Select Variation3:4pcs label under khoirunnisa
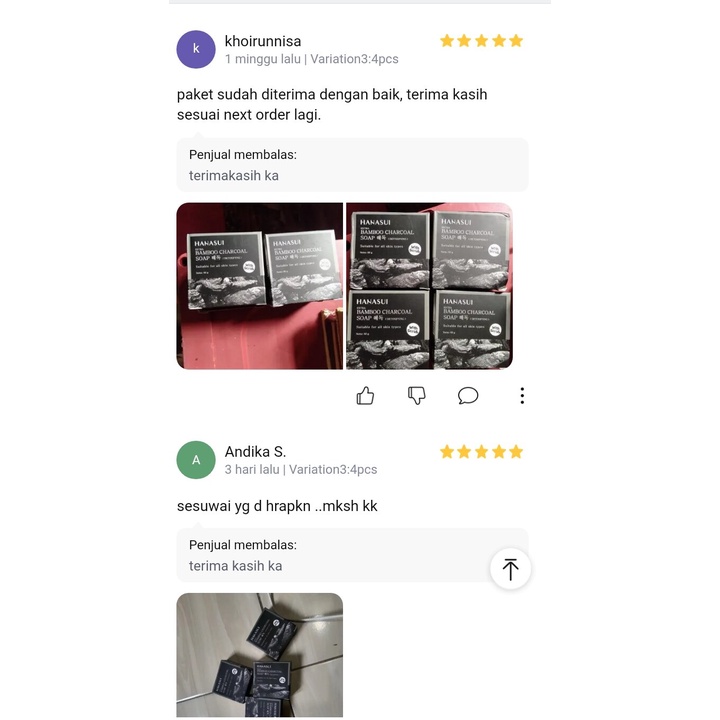Viewport: 720px width, 720px height. [354, 59]
